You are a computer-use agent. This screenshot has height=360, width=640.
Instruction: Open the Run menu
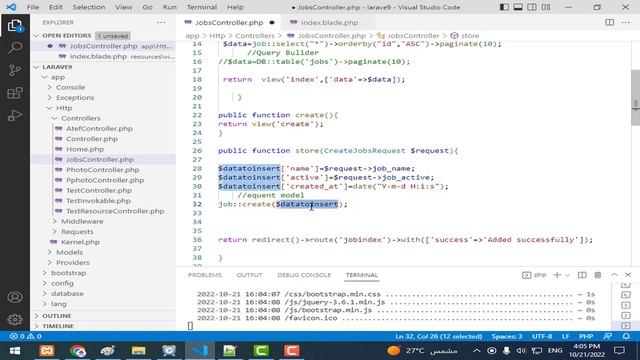coord(169,7)
